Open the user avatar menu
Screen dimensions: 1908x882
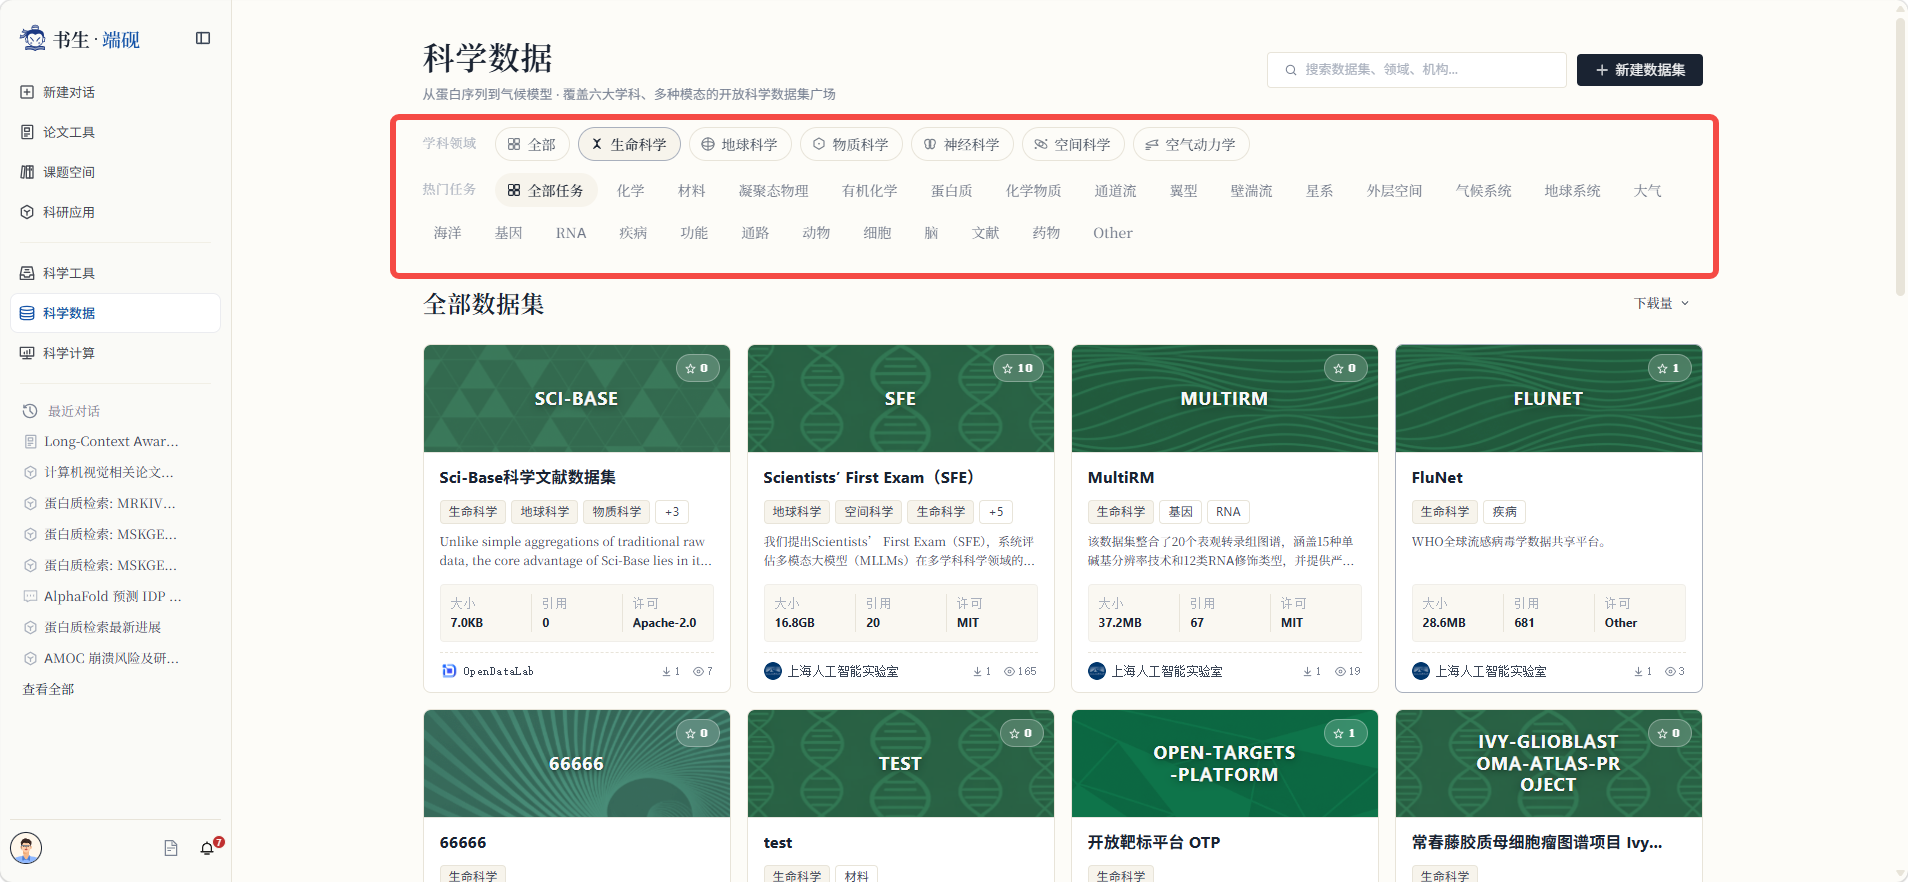[26, 848]
